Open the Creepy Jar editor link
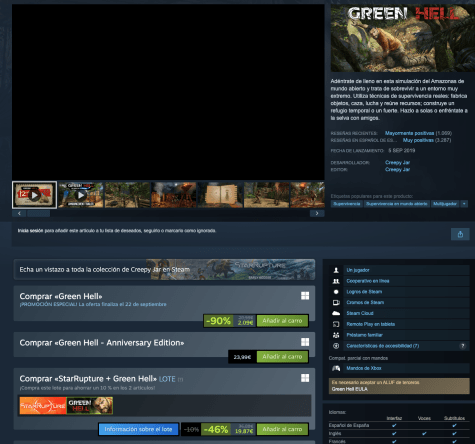 [x=397, y=169]
